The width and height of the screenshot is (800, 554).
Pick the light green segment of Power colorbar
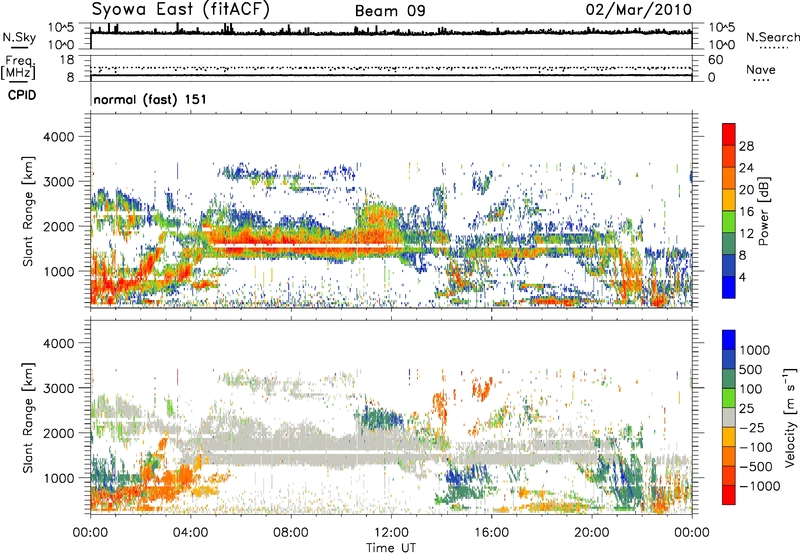[x=729, y=222]
